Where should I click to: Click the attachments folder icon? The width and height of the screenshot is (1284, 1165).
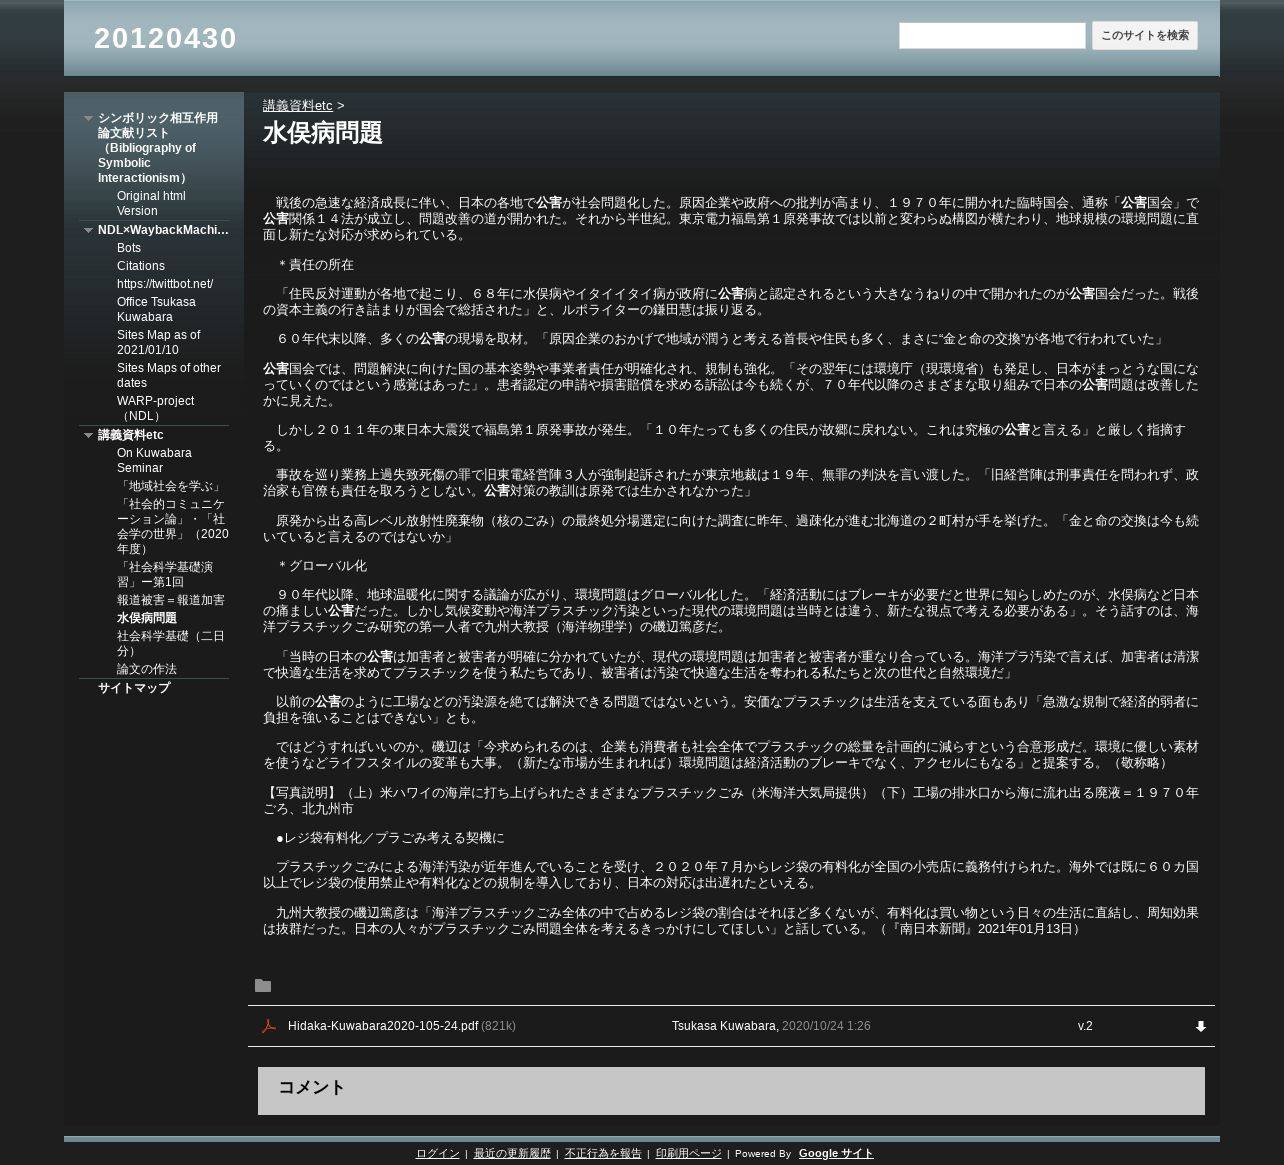263,986
